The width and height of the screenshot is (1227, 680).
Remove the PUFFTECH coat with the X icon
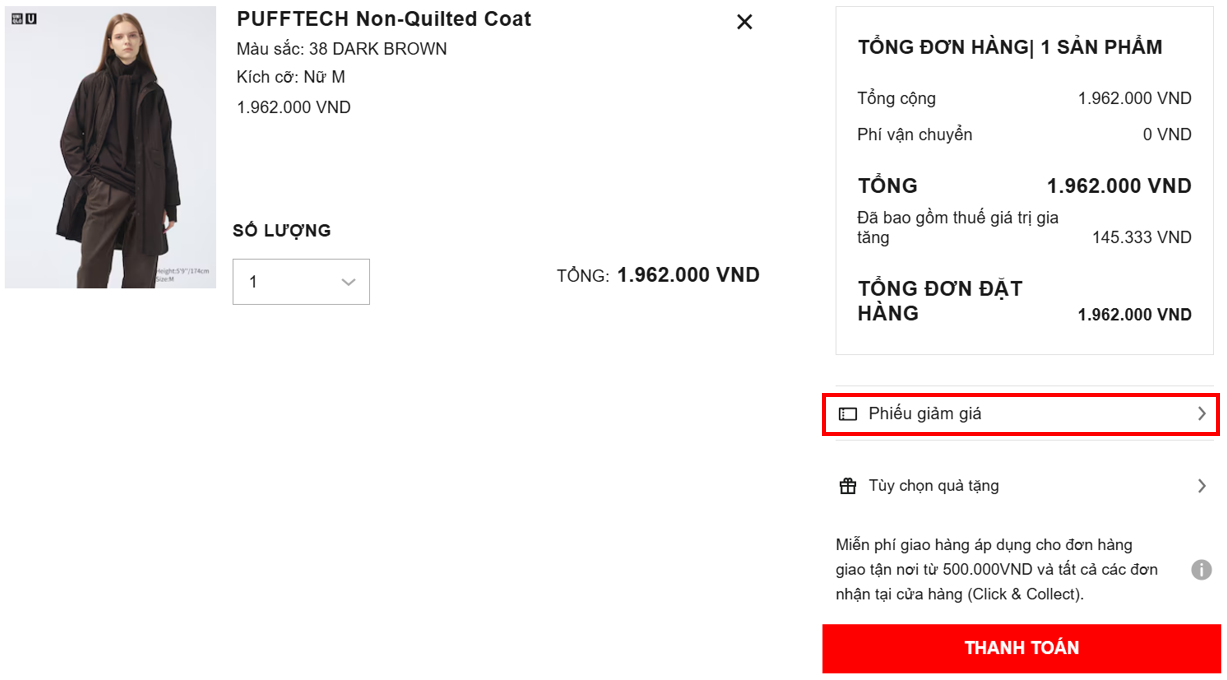point(744,22)
